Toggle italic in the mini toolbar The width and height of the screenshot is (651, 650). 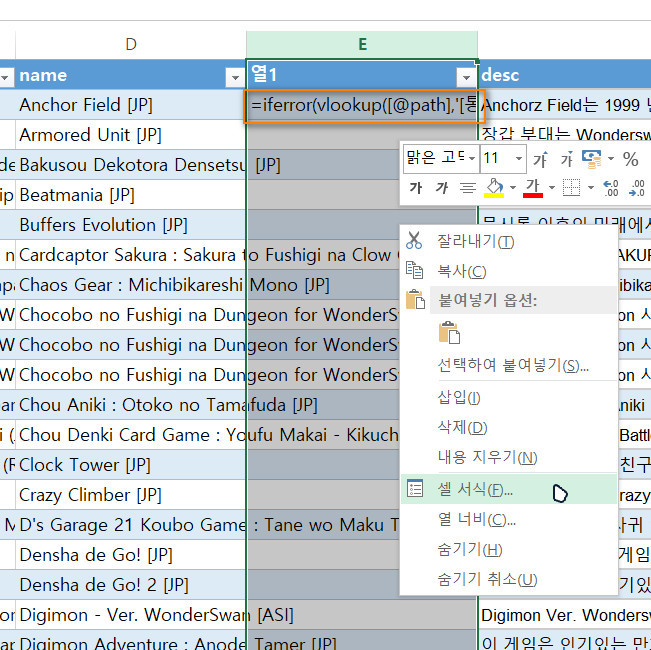442,188
